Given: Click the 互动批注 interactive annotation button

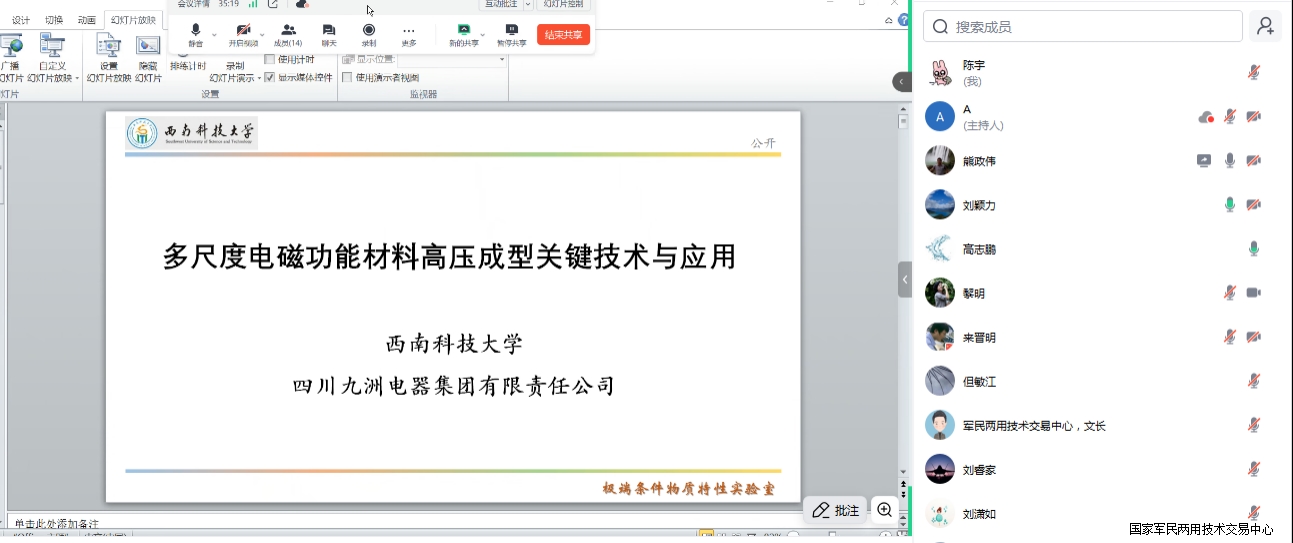Looking at the screenshot, I should coord(501,4).
